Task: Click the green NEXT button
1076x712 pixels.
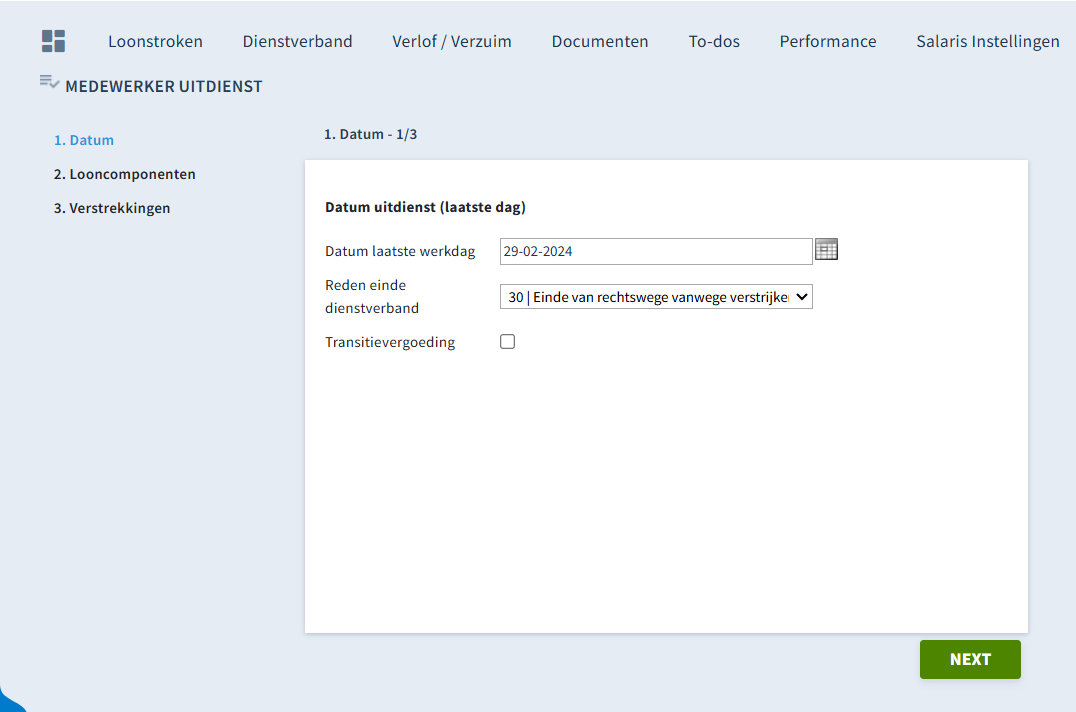Action: pos(970,659)
